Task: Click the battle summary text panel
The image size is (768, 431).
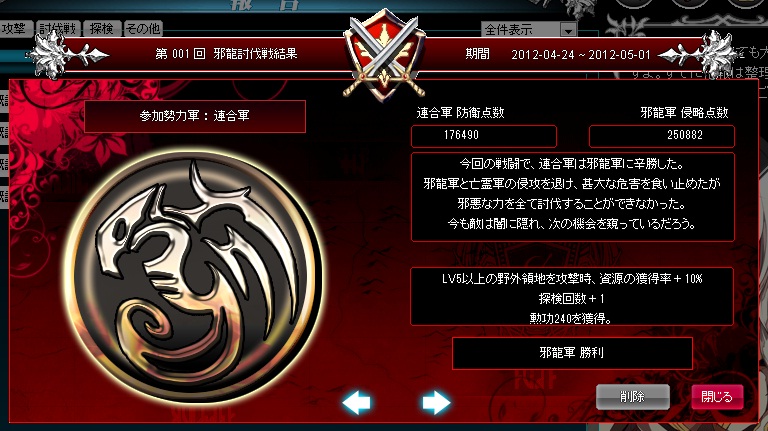Action: (573, 197)
